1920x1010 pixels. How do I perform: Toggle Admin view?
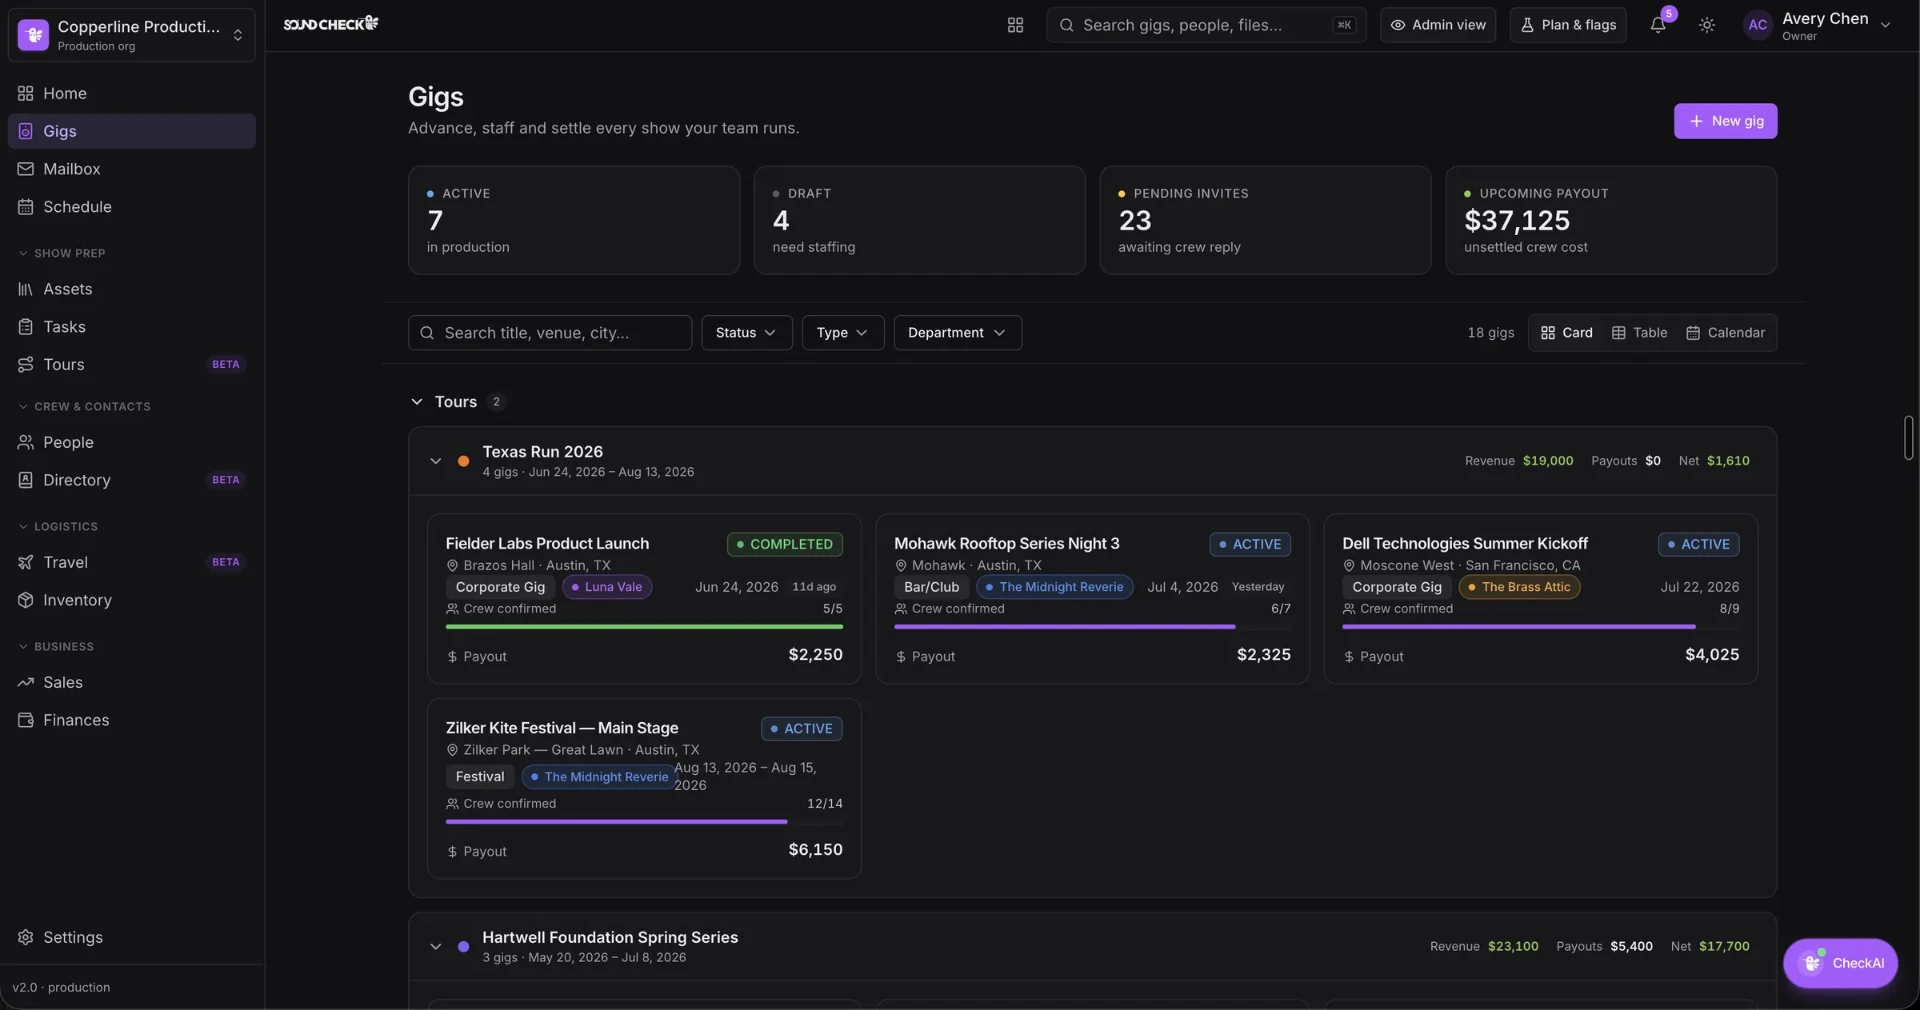click(x=1438, y=25)
